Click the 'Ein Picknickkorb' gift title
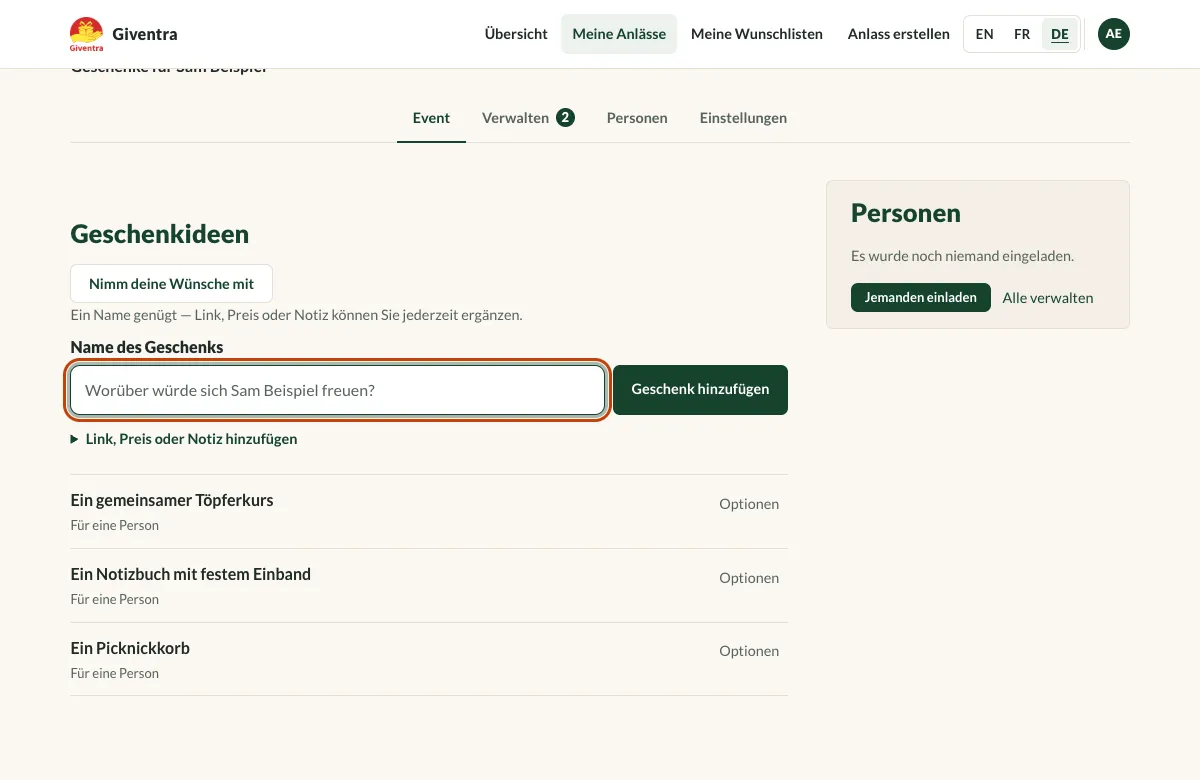Screen dimensions: 1200x780 point(130,648)
